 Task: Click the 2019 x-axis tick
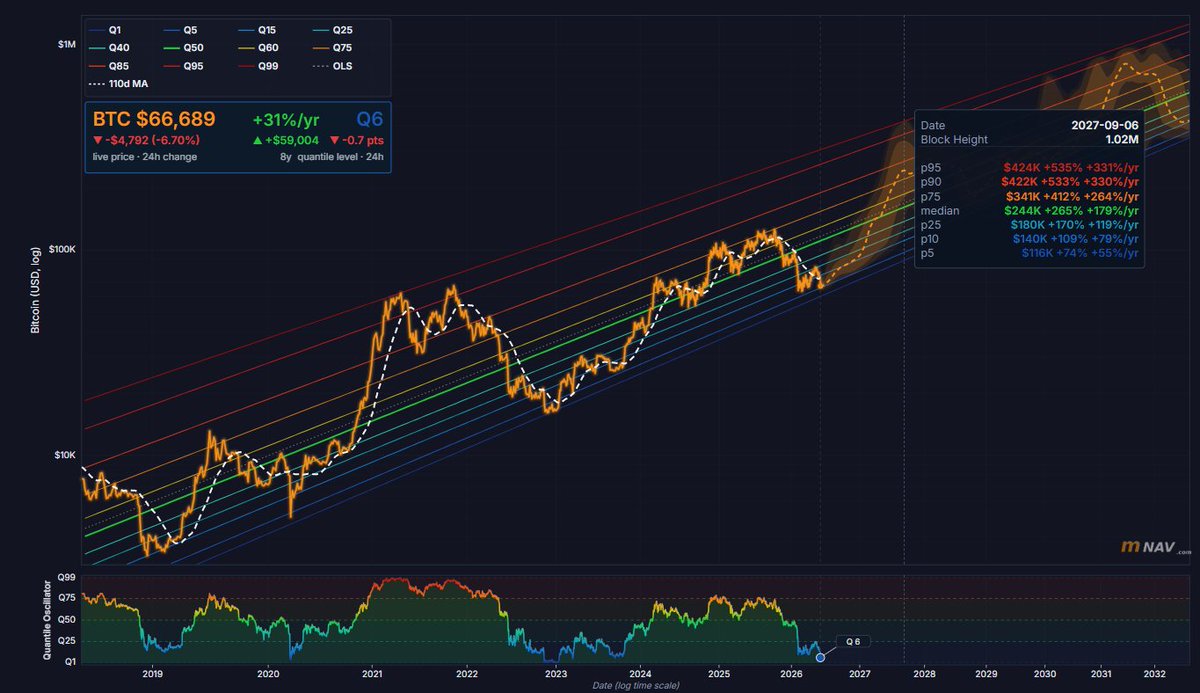pos(152,676)
